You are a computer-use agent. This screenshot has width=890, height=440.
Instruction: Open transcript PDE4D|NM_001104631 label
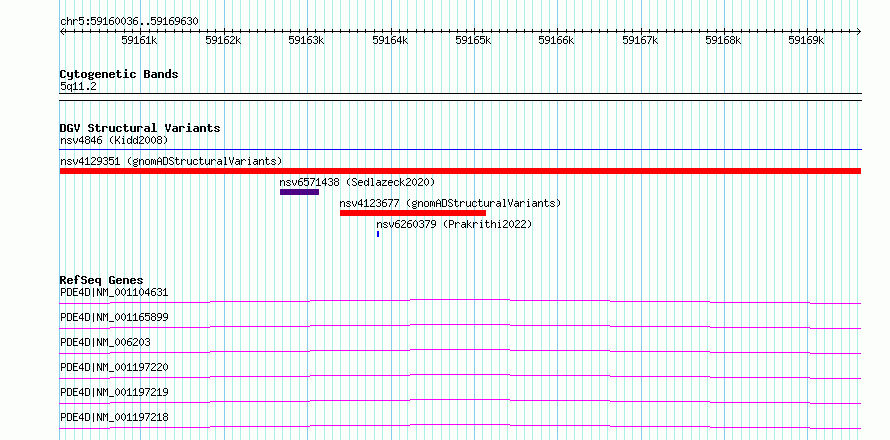click(114, 293)
